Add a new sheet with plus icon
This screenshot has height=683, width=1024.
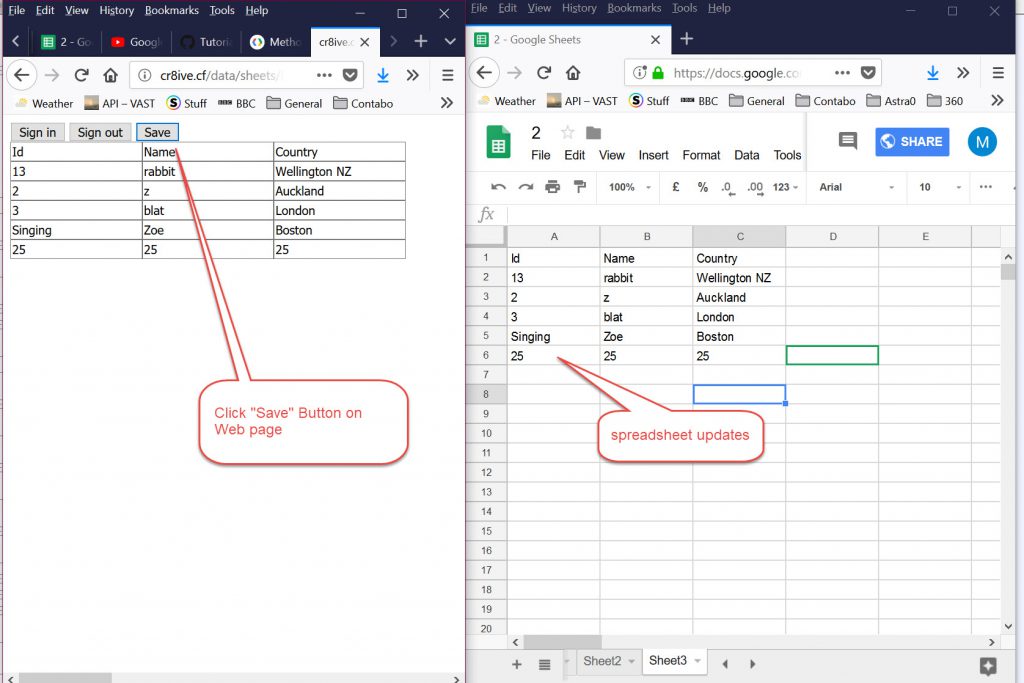517,664
